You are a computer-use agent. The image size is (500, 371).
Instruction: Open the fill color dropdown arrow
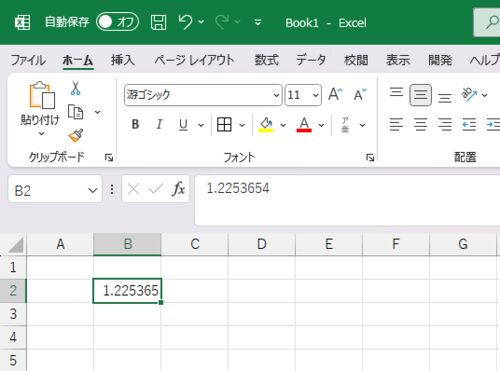[x=283, y=125]
